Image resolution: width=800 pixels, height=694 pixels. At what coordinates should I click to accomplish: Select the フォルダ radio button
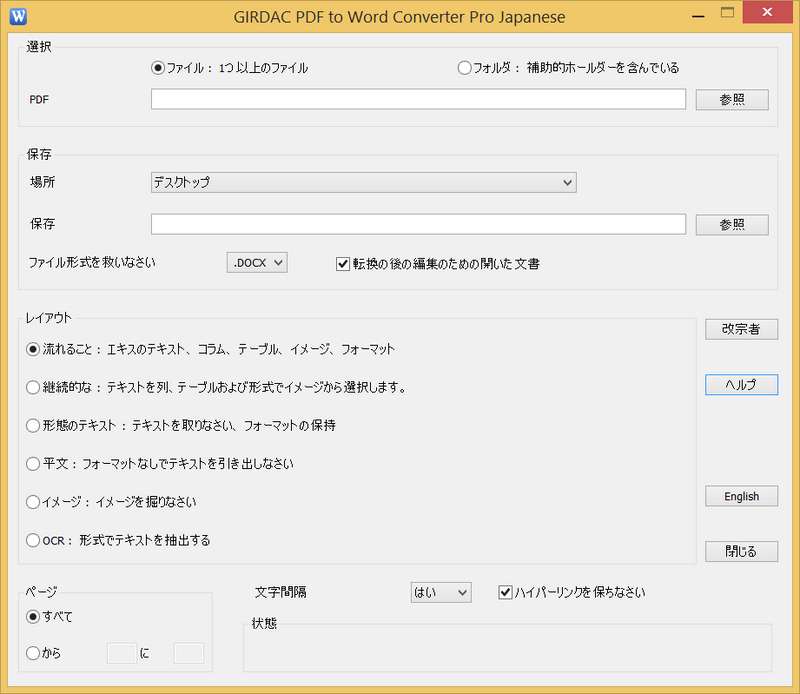click(x=464, y=68)
